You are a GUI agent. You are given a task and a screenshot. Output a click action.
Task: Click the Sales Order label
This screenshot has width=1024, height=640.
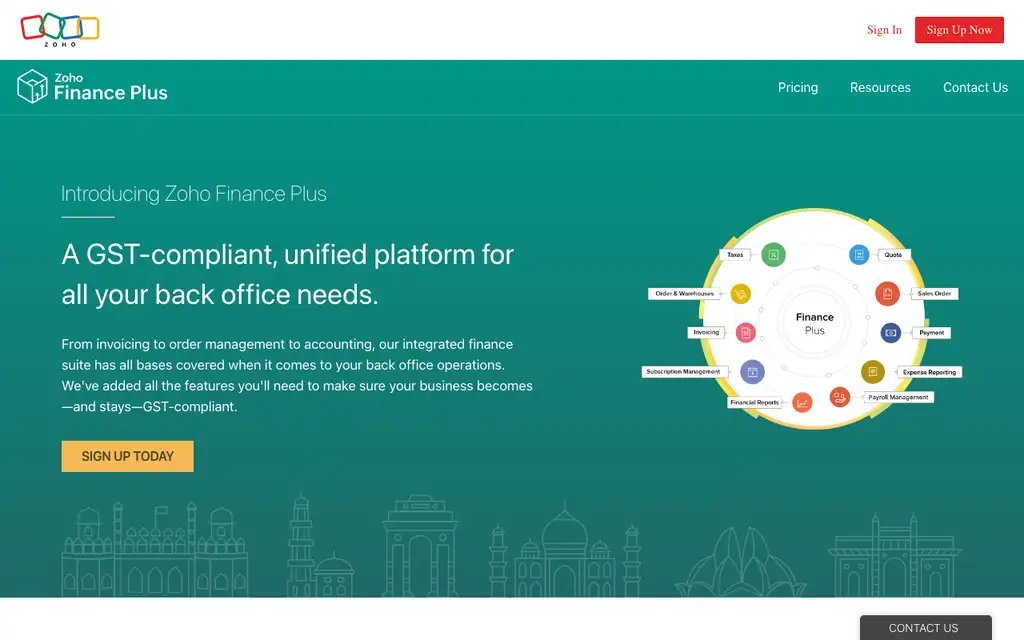(934, 294)
